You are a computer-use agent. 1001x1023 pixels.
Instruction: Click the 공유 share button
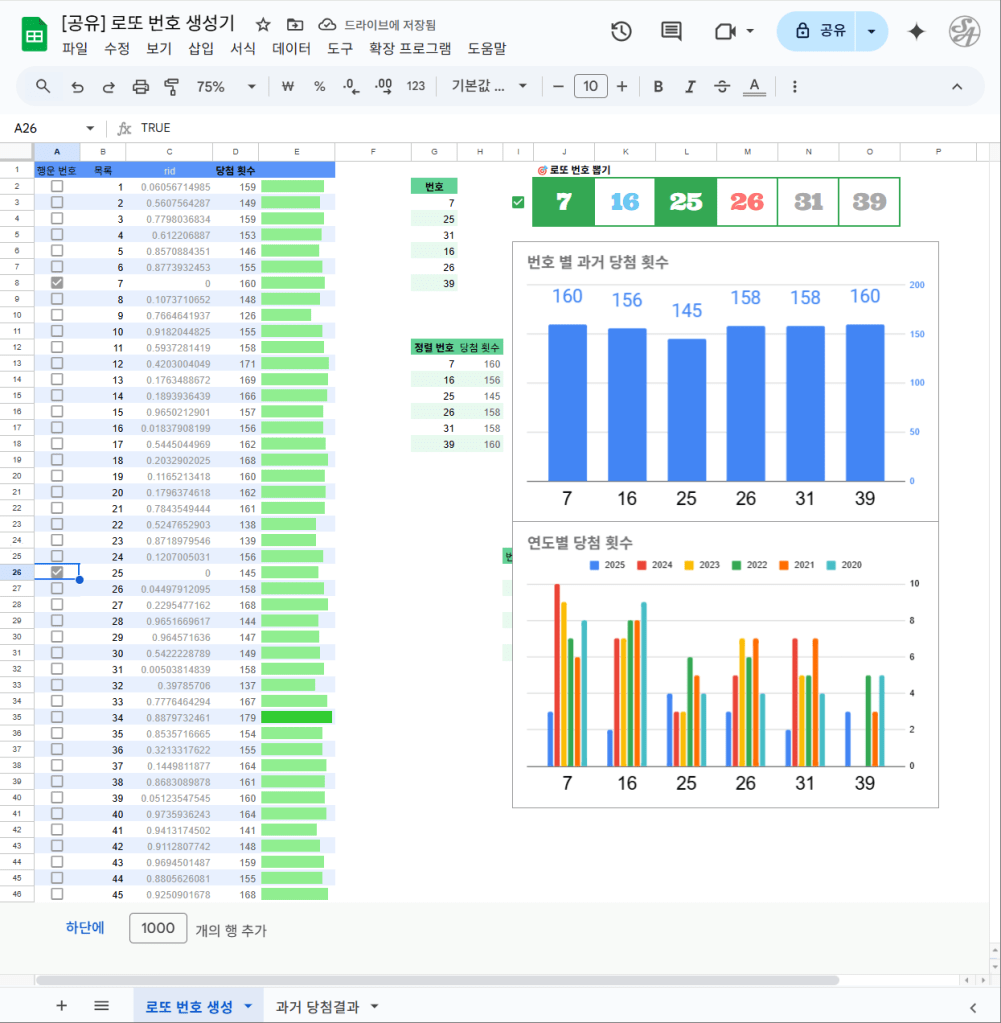820,31
